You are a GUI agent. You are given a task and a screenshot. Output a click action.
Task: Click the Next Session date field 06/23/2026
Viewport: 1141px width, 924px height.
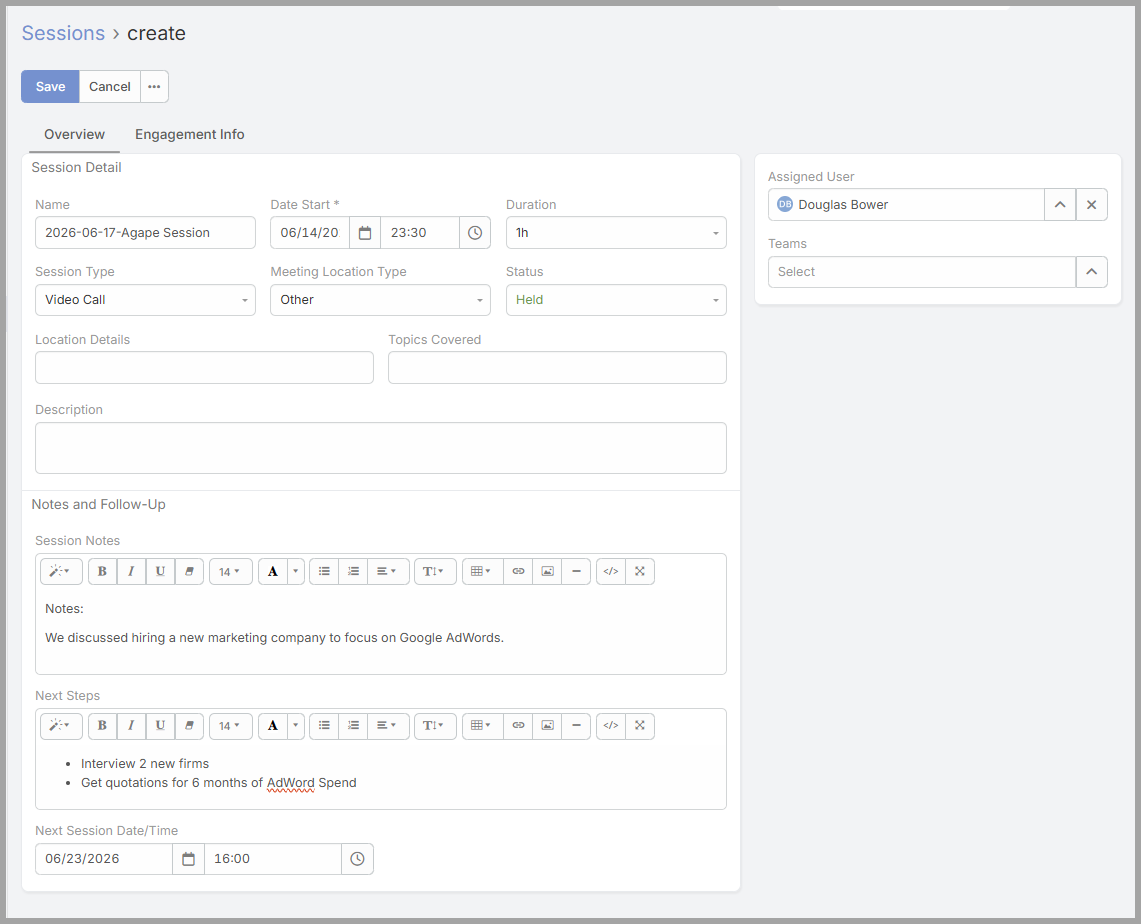[104, 859]
